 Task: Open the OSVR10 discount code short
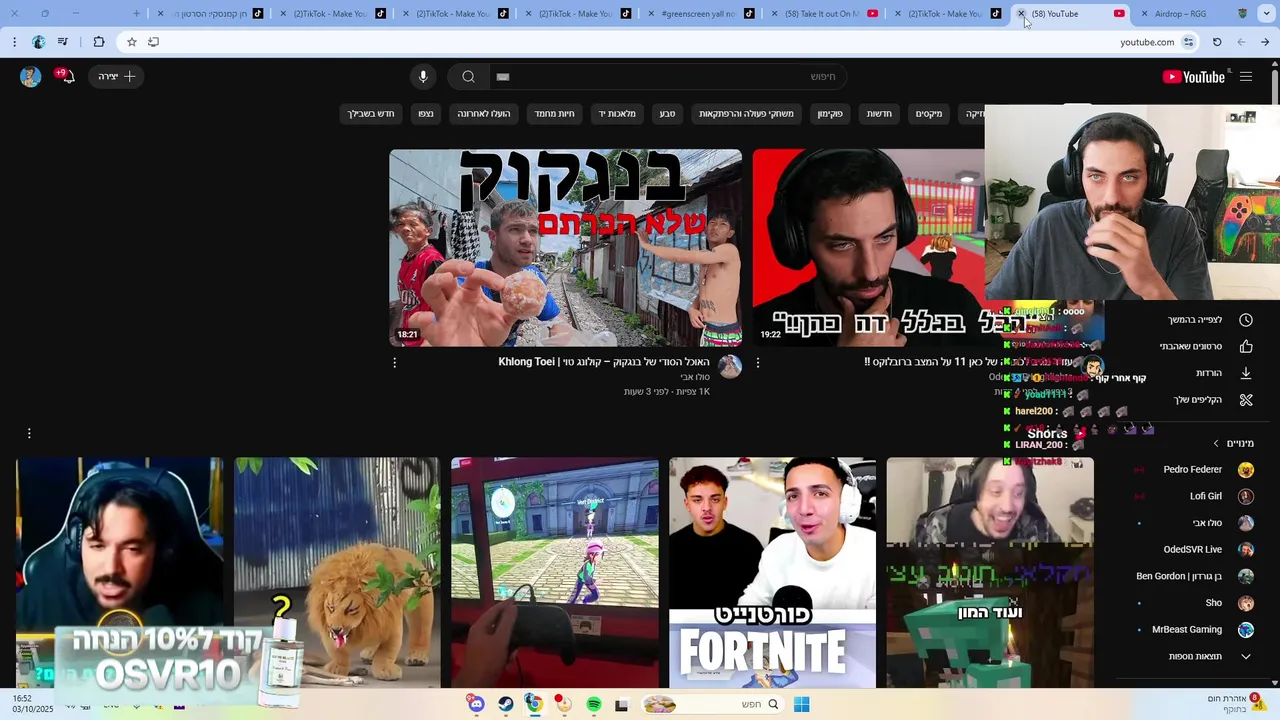point(119,573)
